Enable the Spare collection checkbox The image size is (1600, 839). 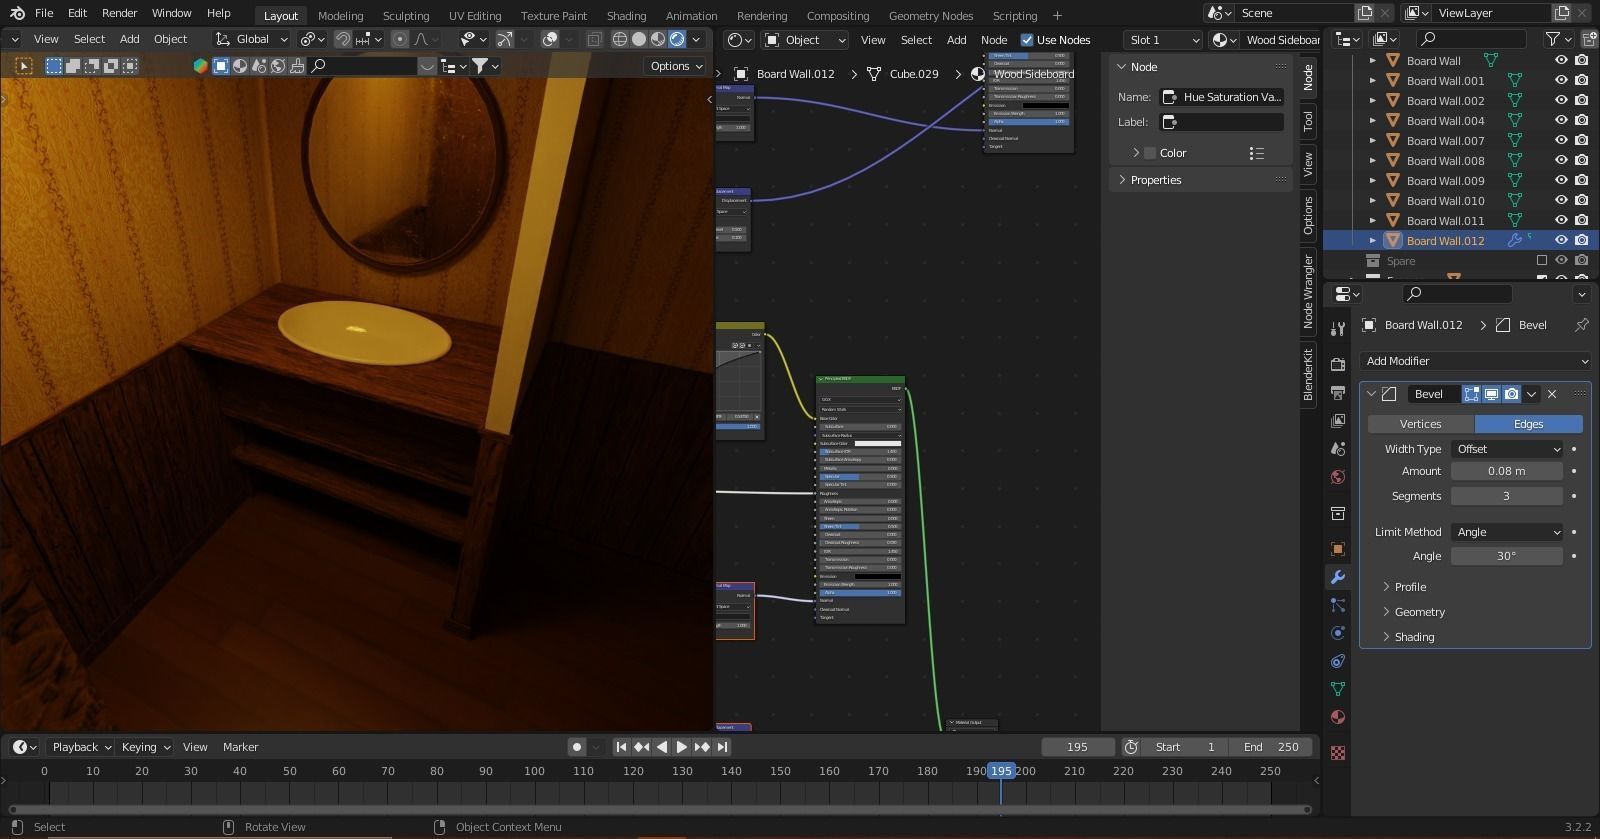[1542, 260]
